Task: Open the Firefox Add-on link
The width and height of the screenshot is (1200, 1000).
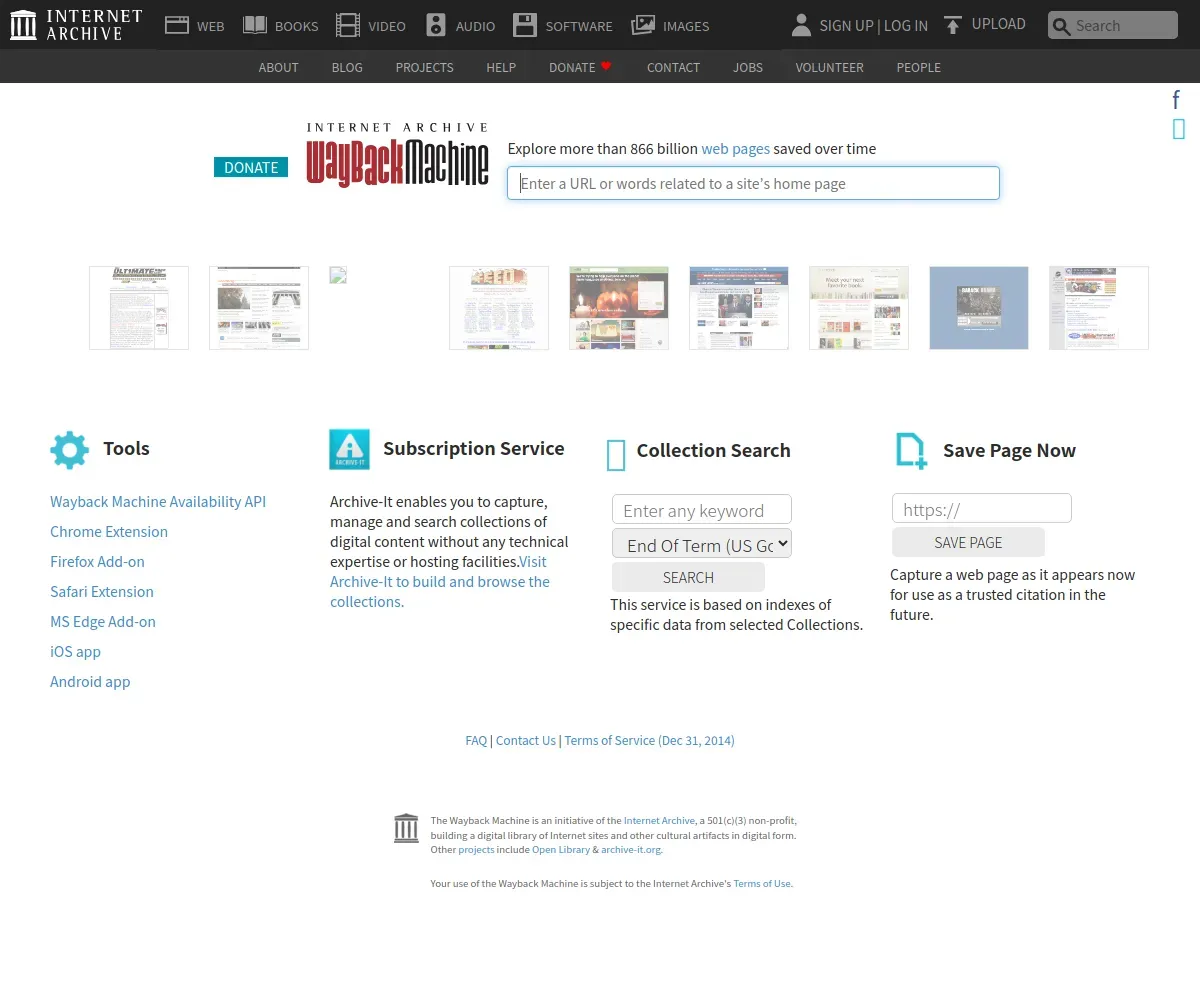Action: pyautogui.click(x=97, y=561)
